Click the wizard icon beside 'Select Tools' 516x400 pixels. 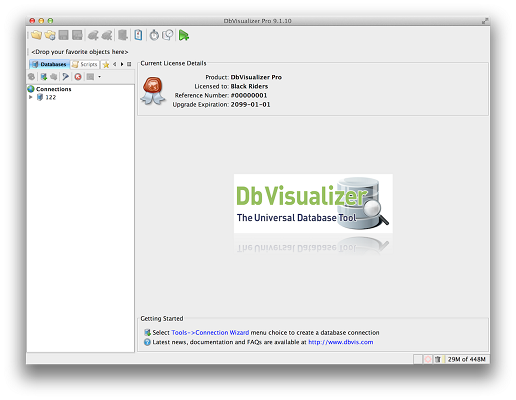(x=147, y=332)
